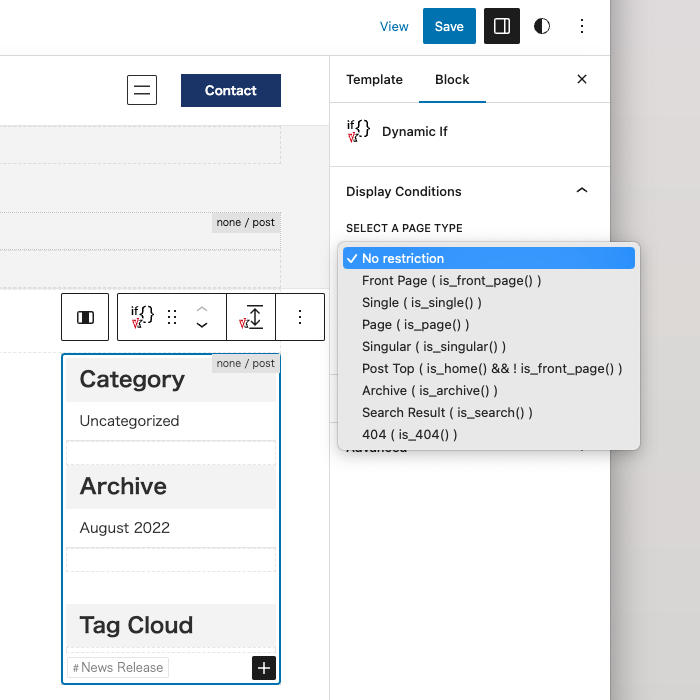The image size is (700, 700).
Task: Collapse the Display Conditions section
Action: [x=582, y=191]
